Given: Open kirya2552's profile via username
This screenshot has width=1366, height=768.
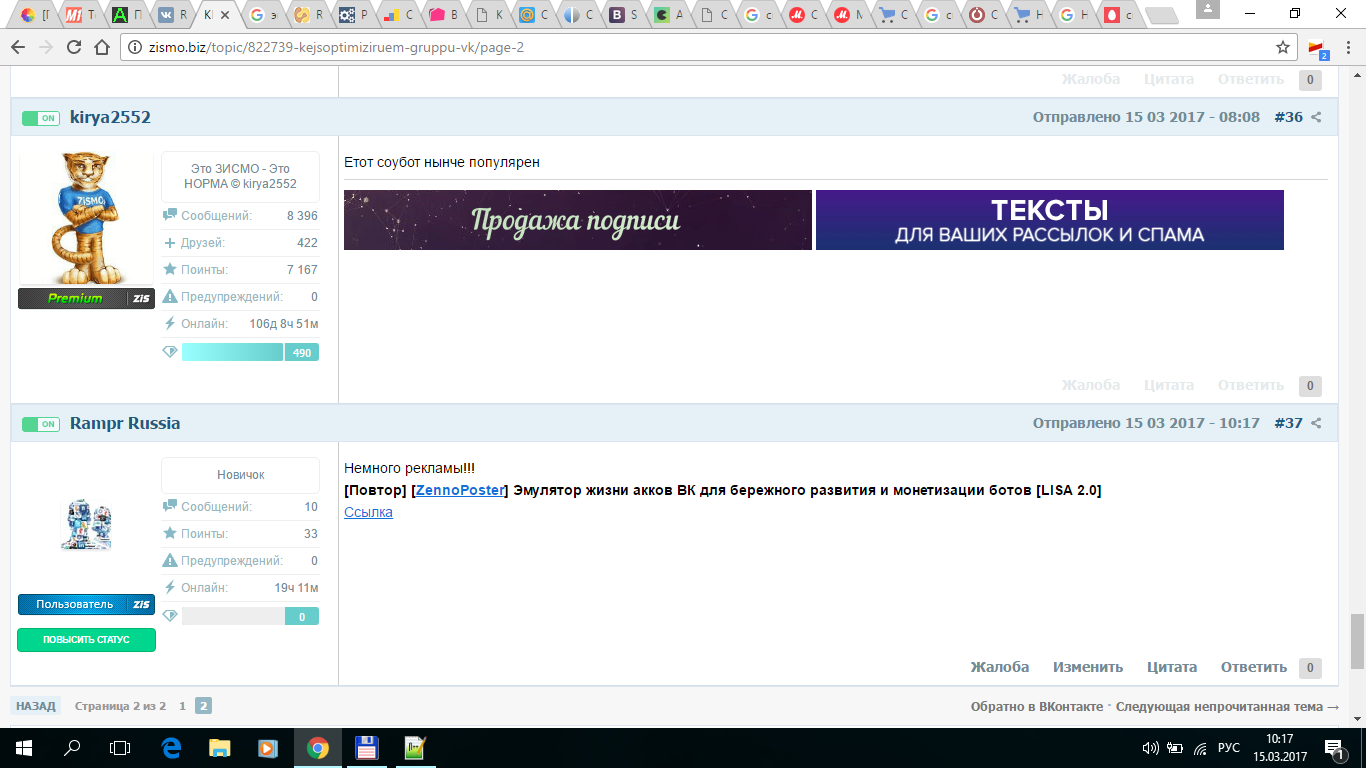Looking at the screenshot, I should [x=110, y=117].
